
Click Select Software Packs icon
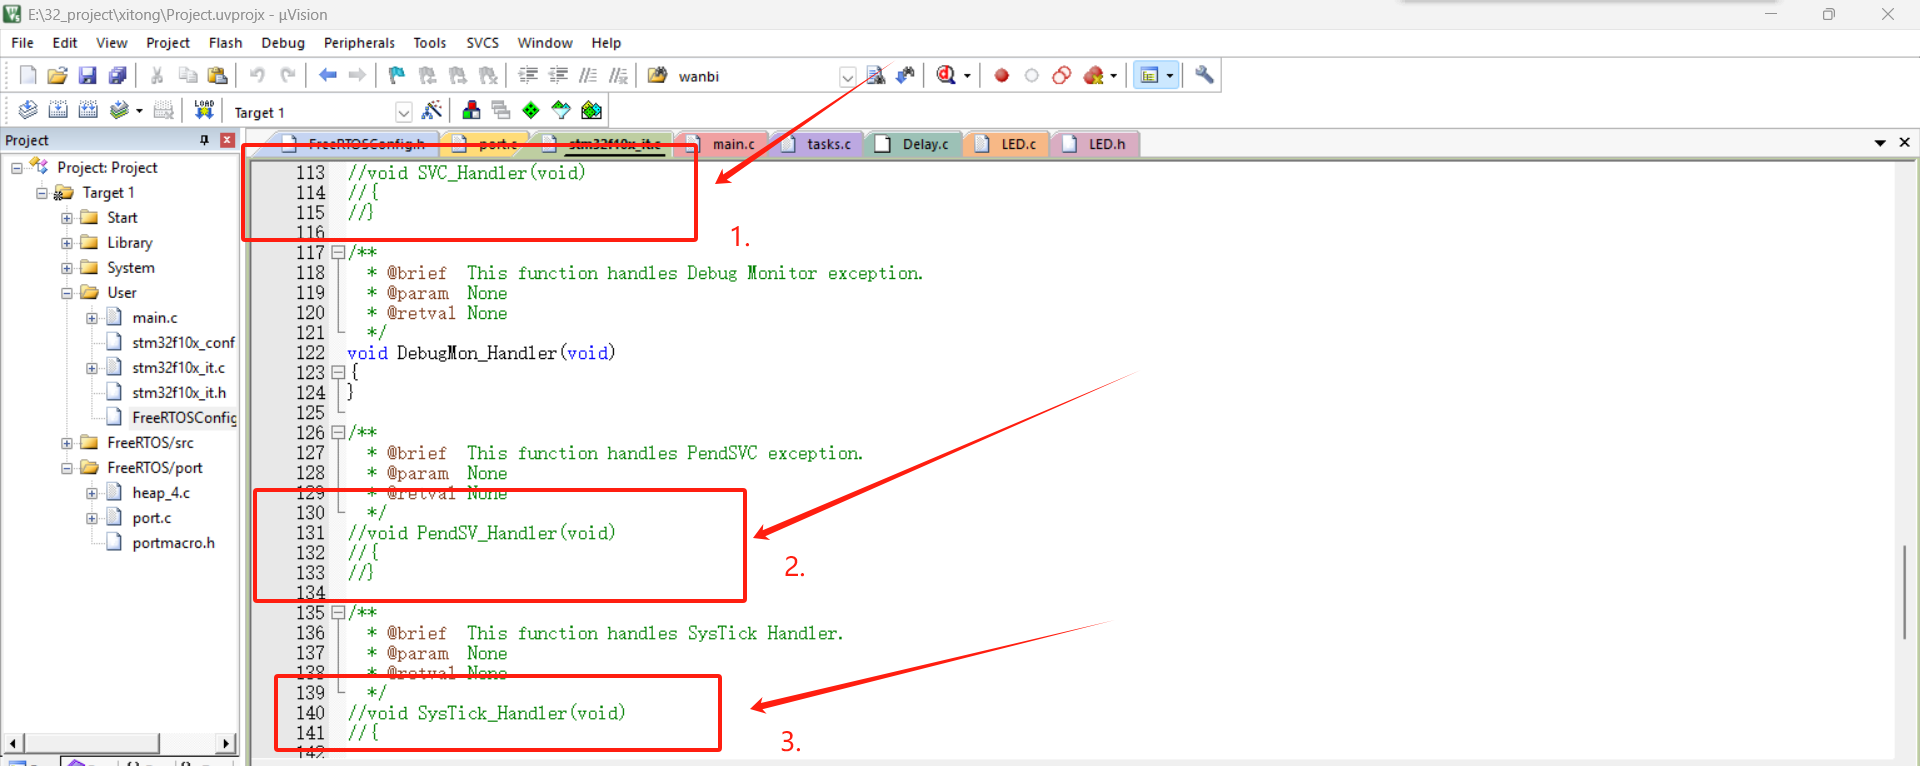(561, 110)
